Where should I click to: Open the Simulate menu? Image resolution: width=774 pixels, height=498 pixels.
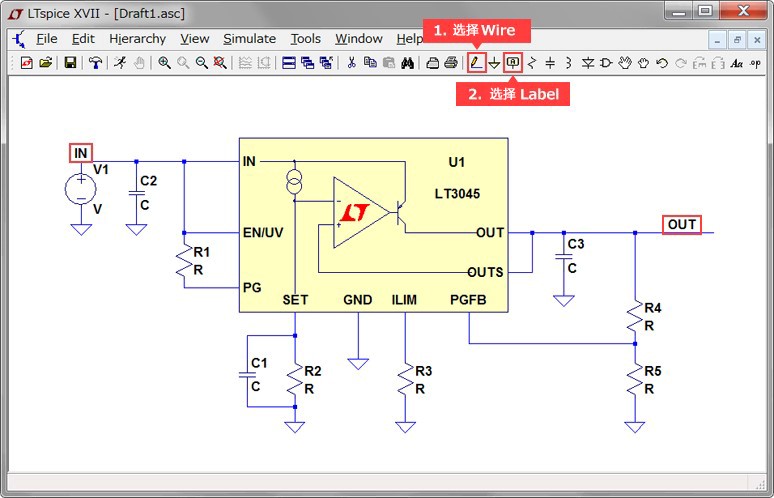pos(249,39)
